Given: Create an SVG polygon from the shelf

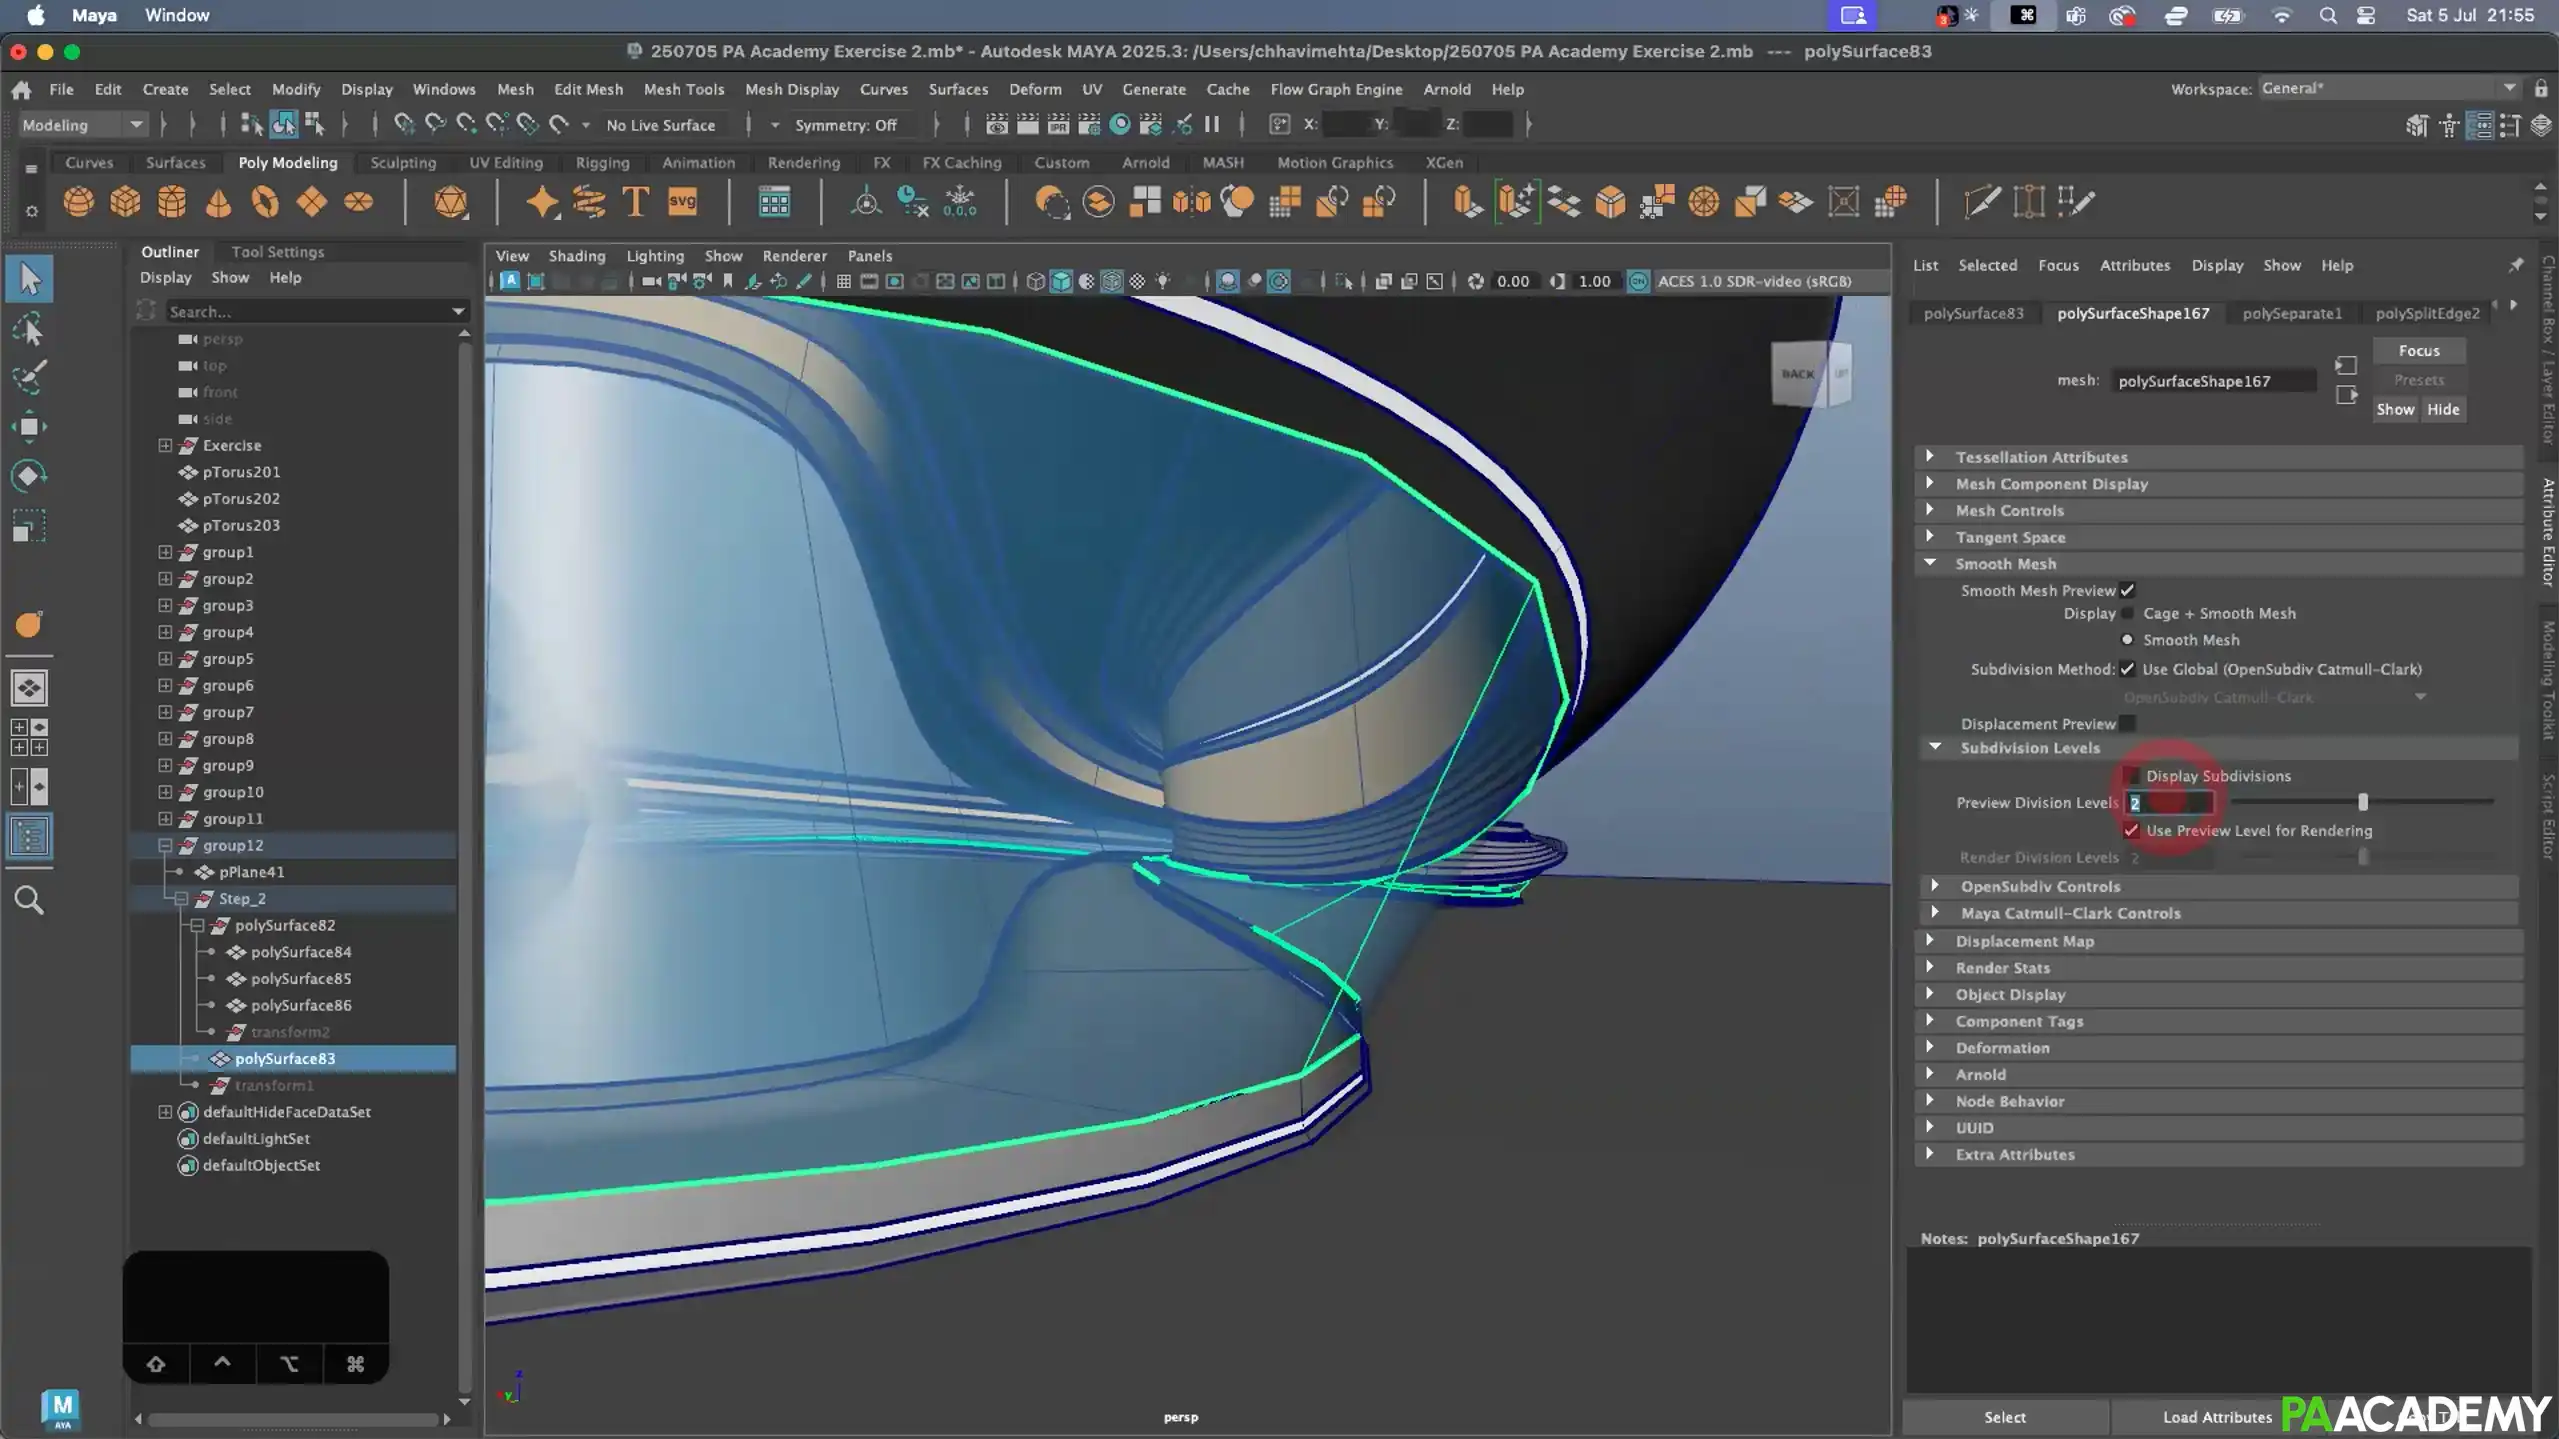Looking at the screenshot, I should tap(682, 202).
